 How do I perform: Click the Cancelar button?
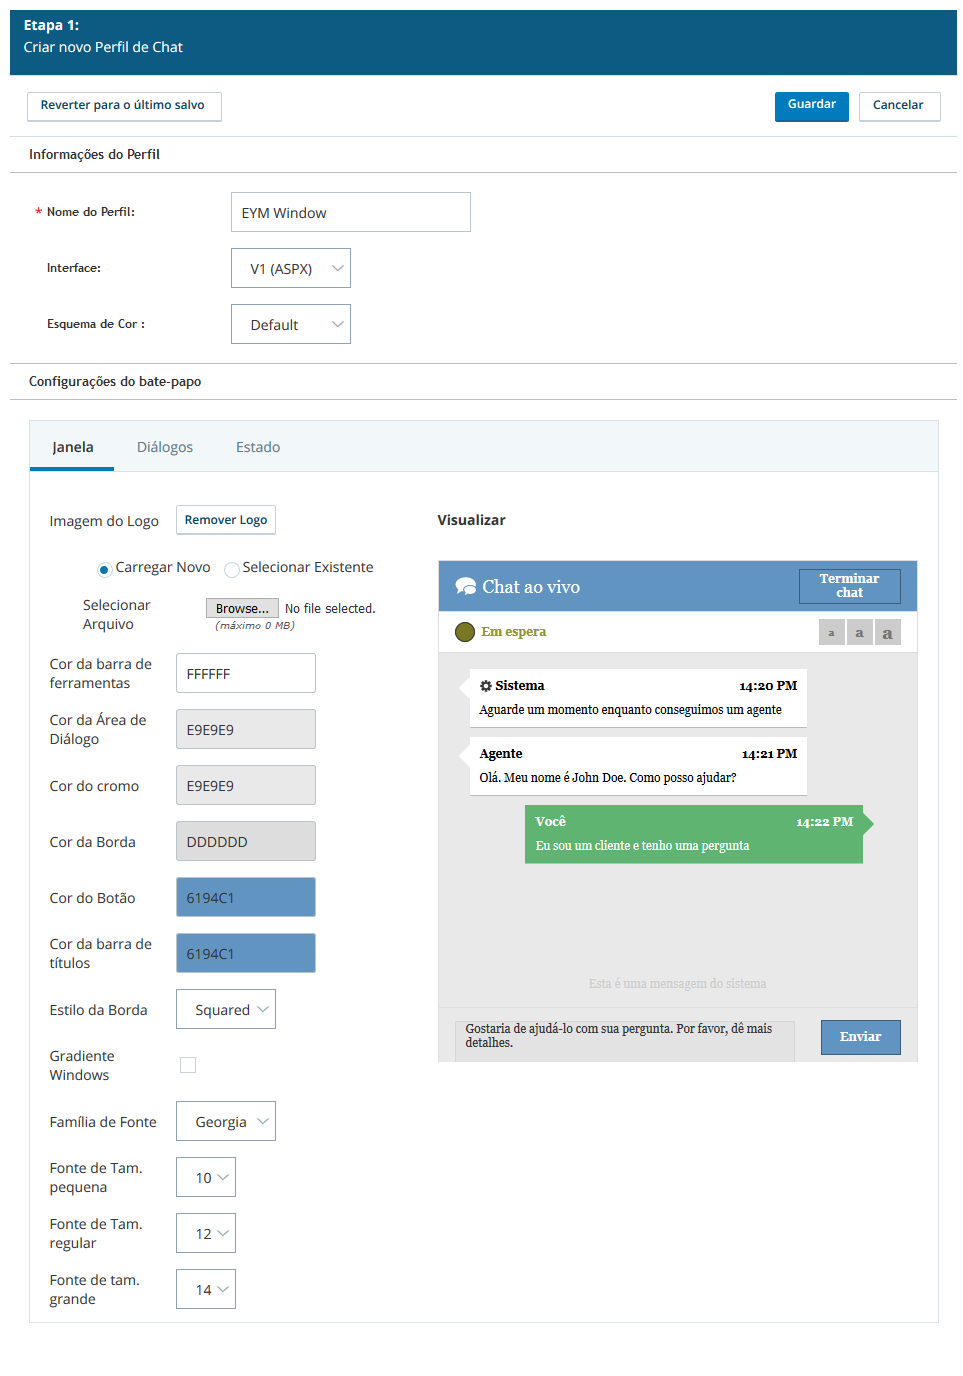[899, 106]
